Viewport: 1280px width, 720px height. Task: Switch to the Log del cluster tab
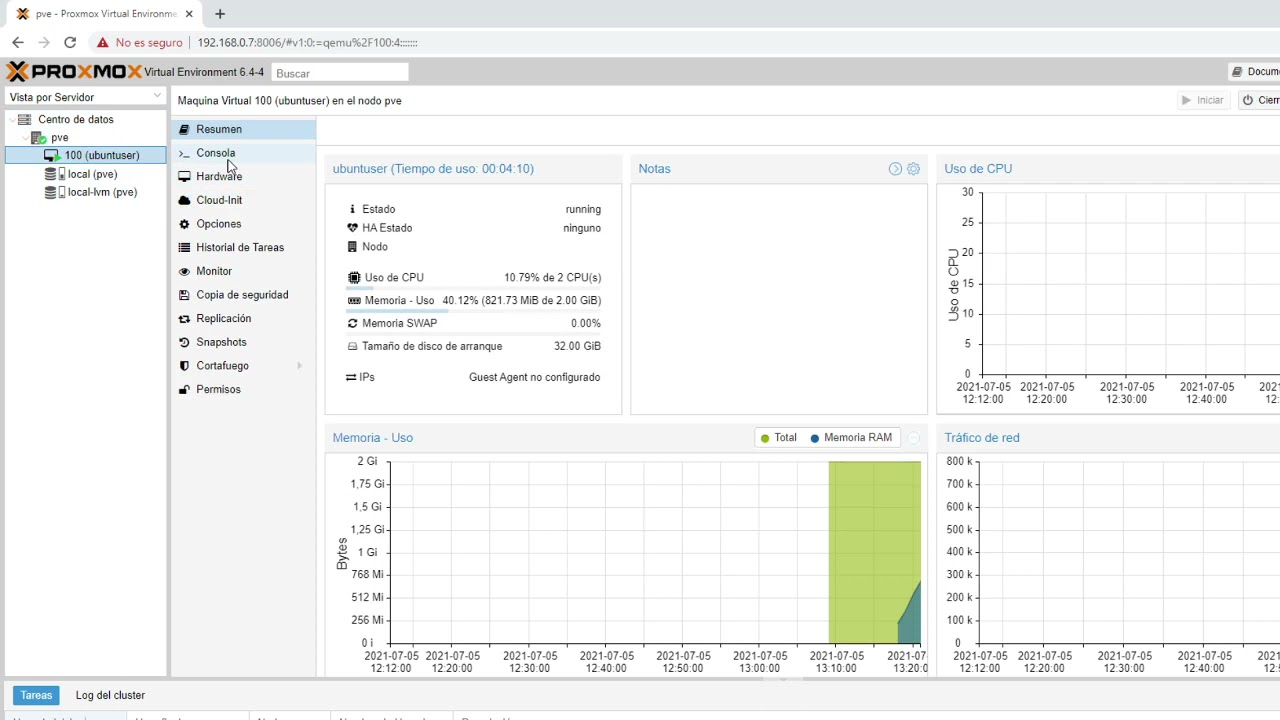click(110, 695)
